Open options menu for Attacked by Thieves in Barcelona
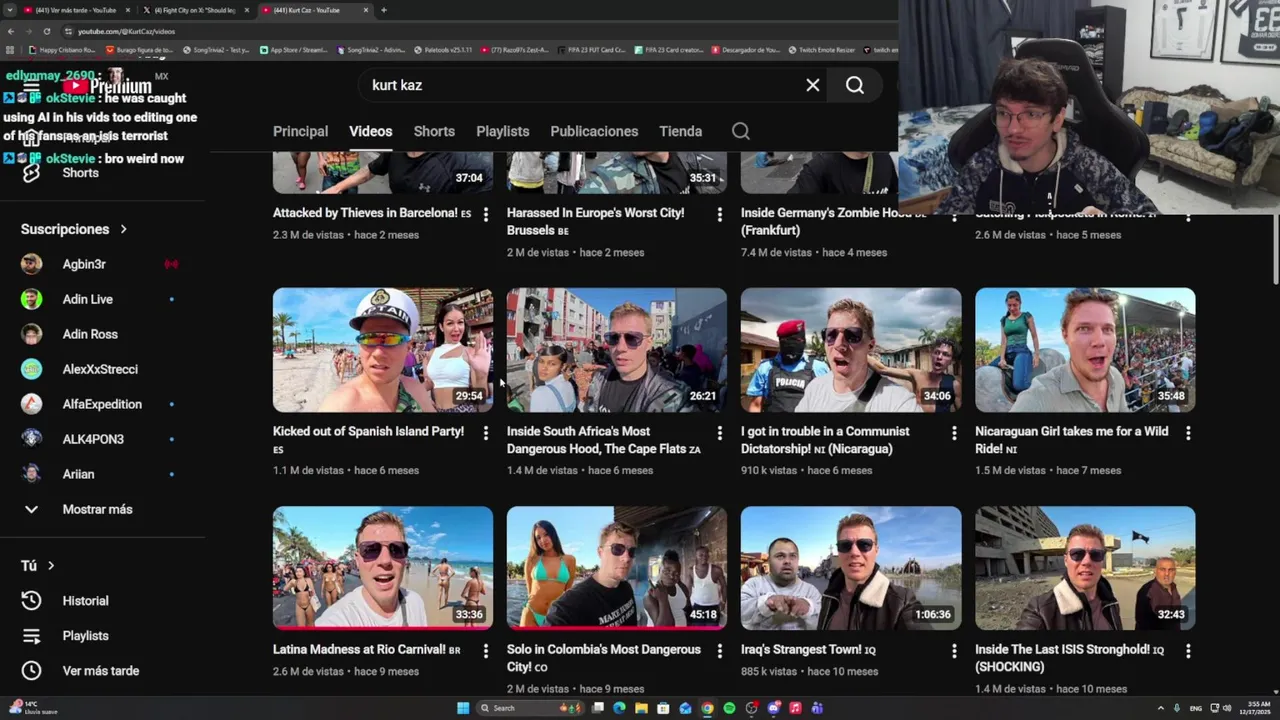 [486, 214]
